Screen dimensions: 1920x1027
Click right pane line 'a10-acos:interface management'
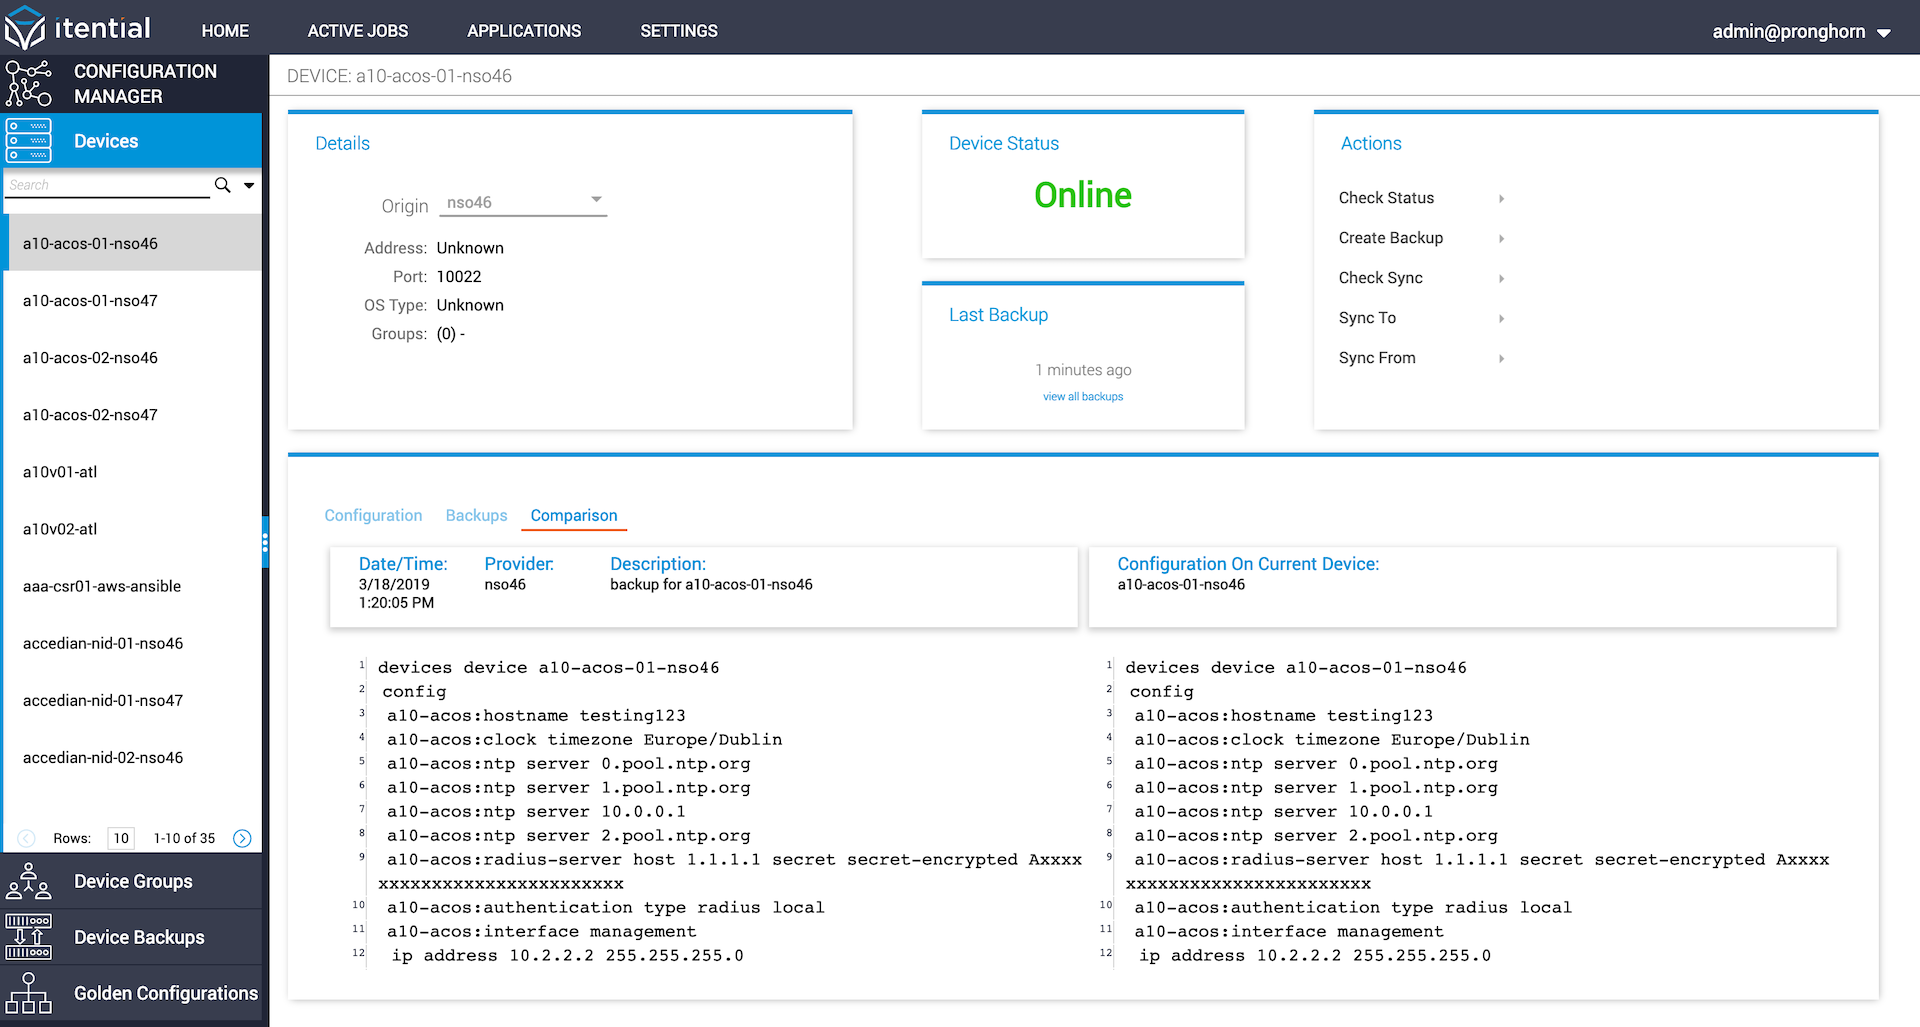[x=1289, y=931]
